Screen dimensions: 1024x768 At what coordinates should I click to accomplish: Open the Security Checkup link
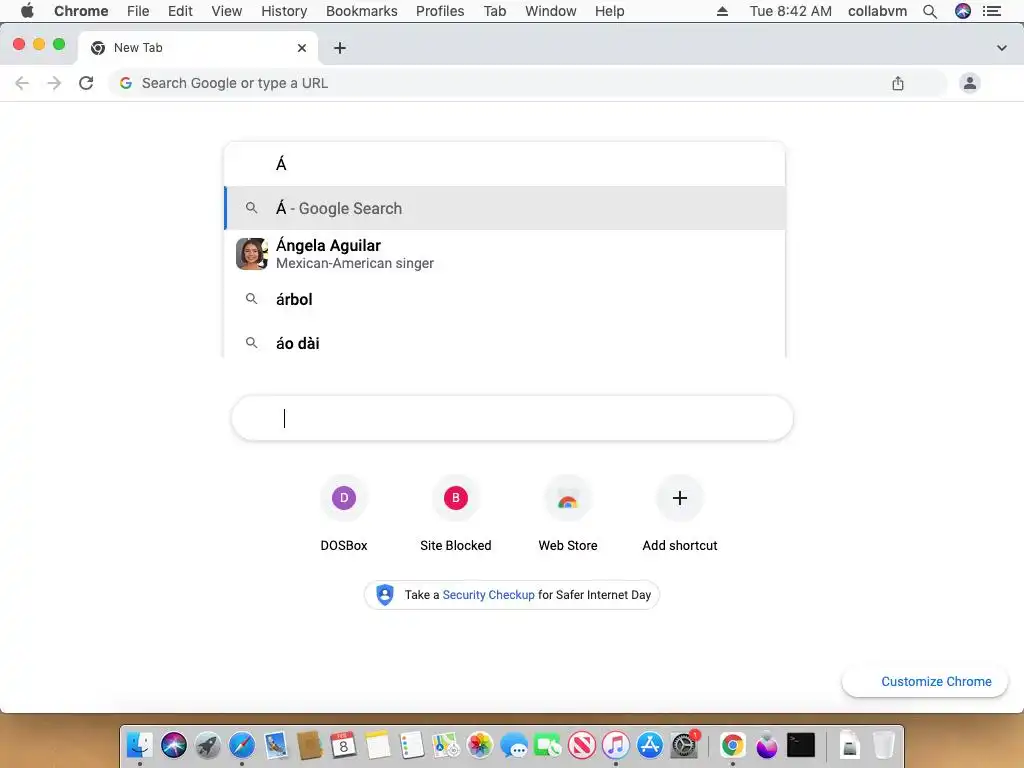point(488,595)
